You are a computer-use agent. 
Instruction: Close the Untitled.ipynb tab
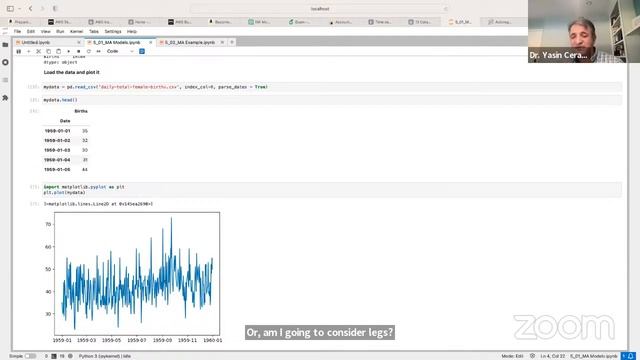[x=79, y=42]
